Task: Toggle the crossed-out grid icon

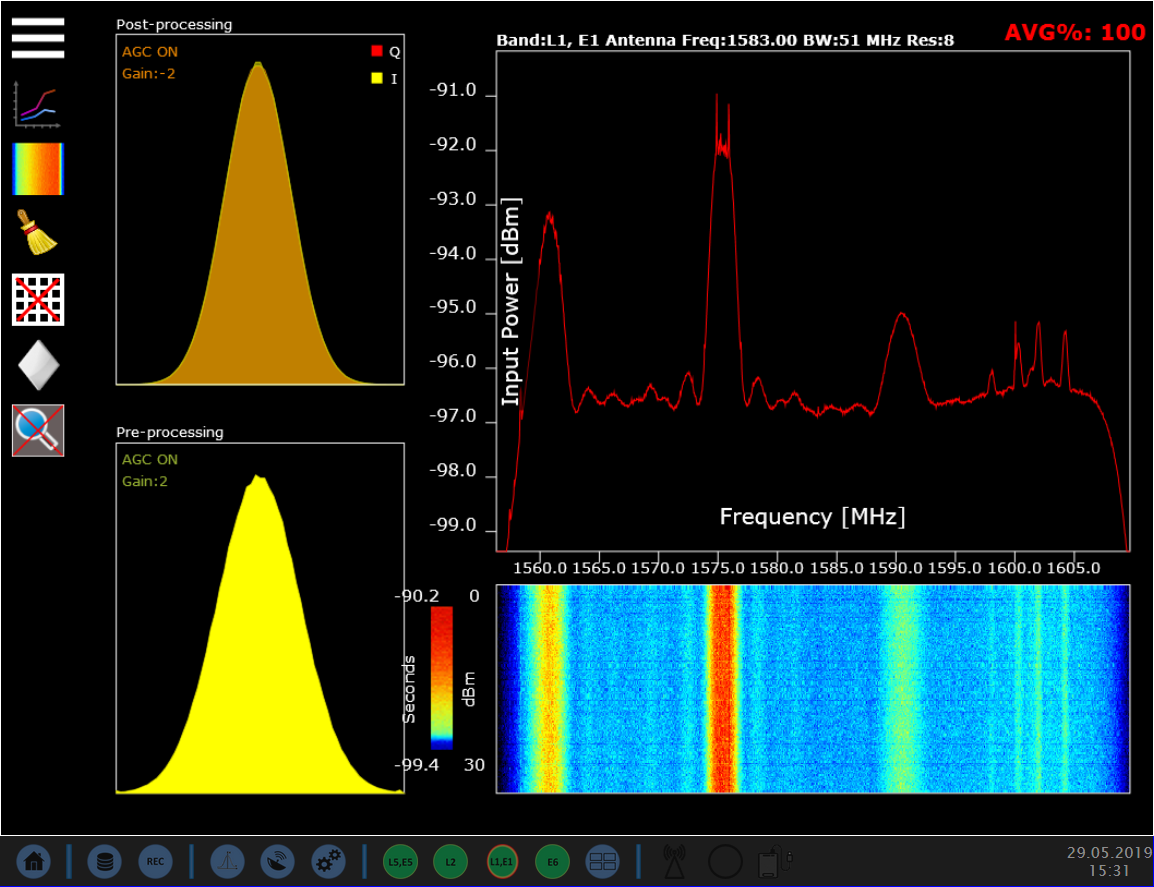Action: [38, 299]
